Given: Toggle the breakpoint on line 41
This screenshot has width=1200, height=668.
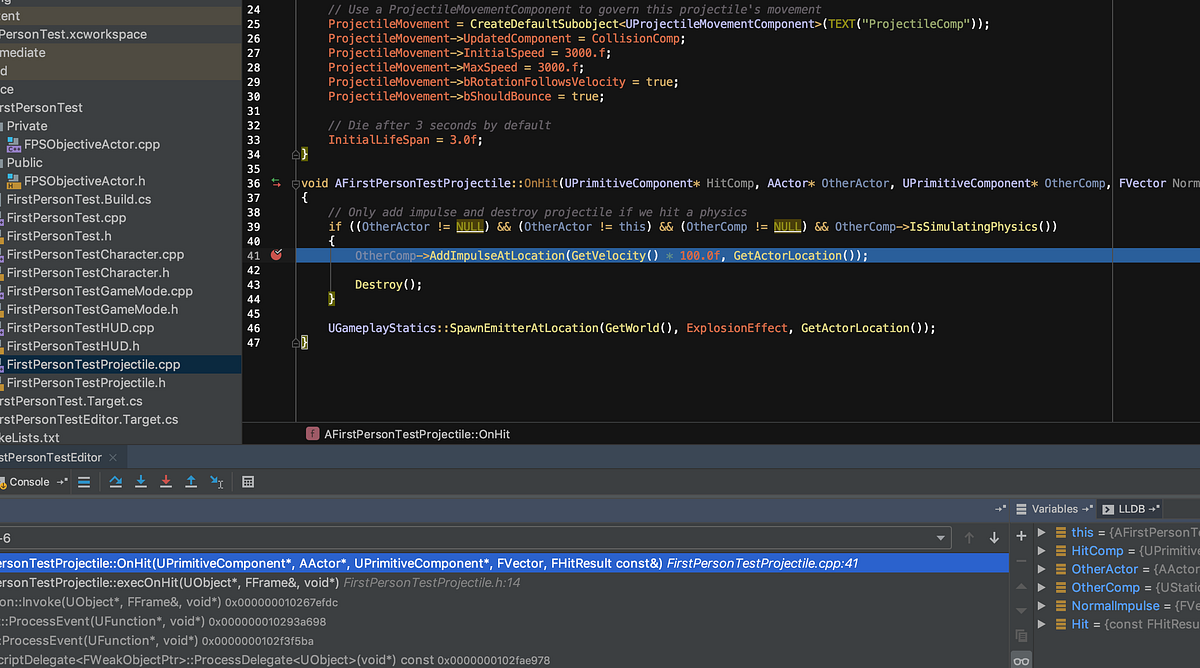Looking at the screenshot, I should (x=276, y=255).
